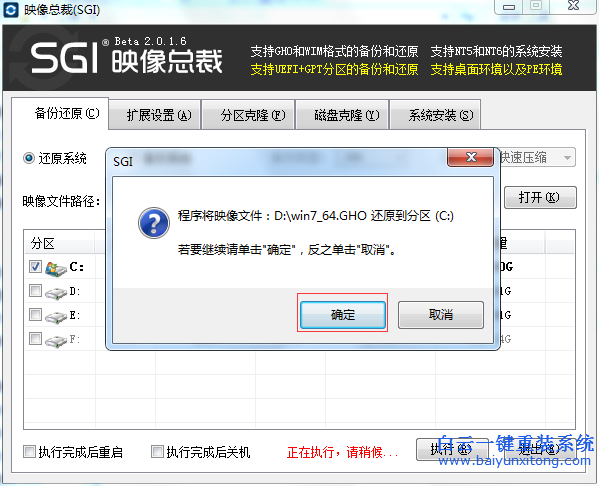The width and height of the screenshot is (599, 486).
Task: Click the 执行 button
Action: pyautogui.click(x=452, y=449)
